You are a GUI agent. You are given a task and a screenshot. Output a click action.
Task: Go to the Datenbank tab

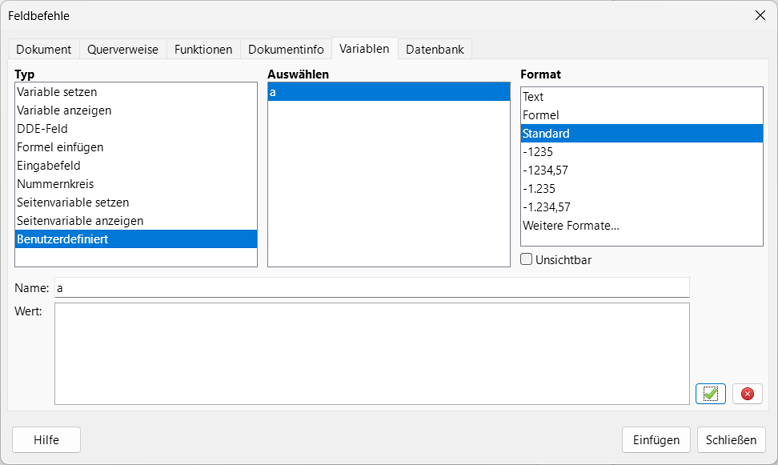[435, 49]
